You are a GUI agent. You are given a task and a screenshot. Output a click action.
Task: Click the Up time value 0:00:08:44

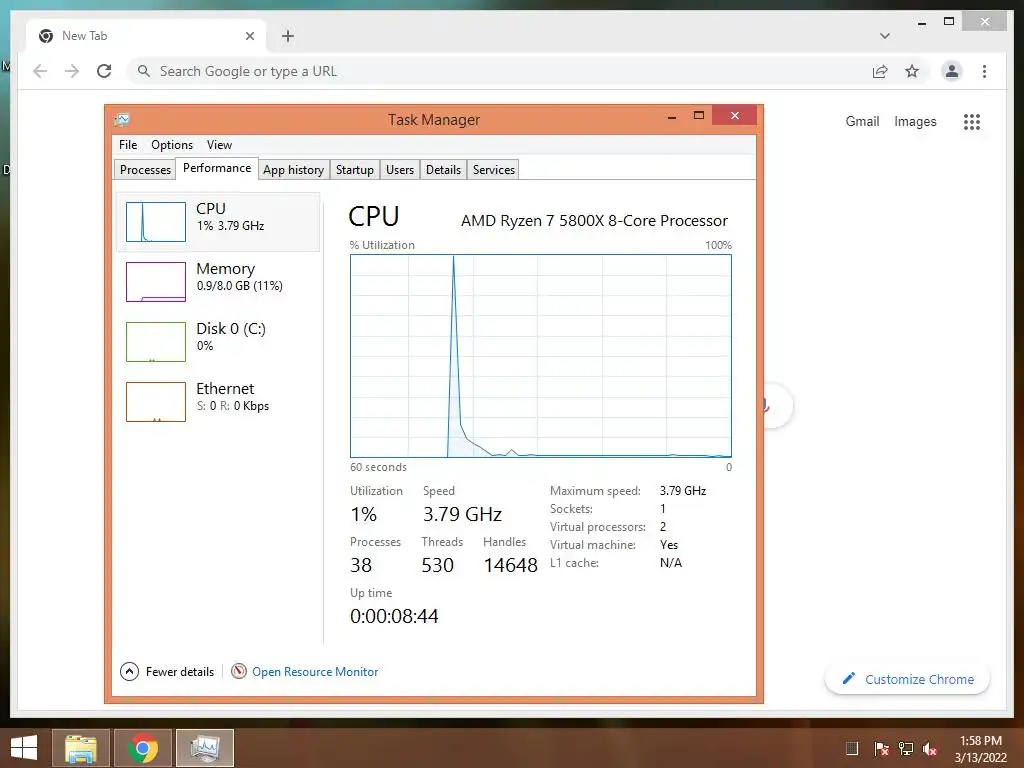394,616
